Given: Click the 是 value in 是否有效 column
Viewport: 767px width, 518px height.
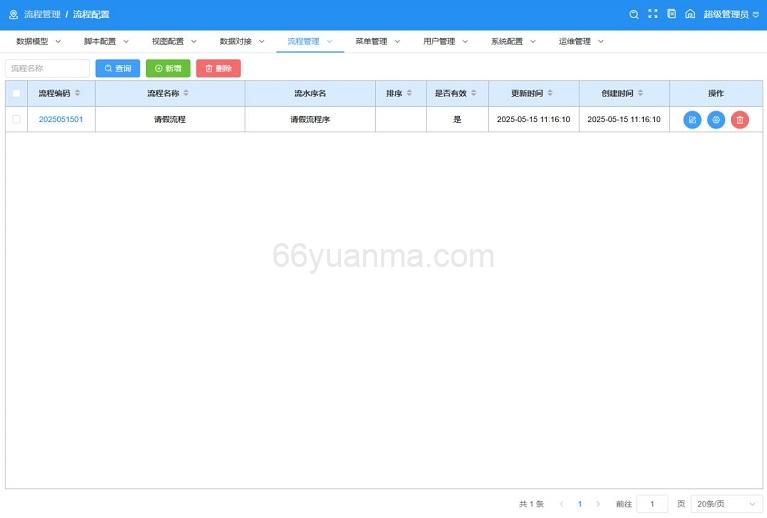Looking at the screenshot, I should tap(457, 119).
